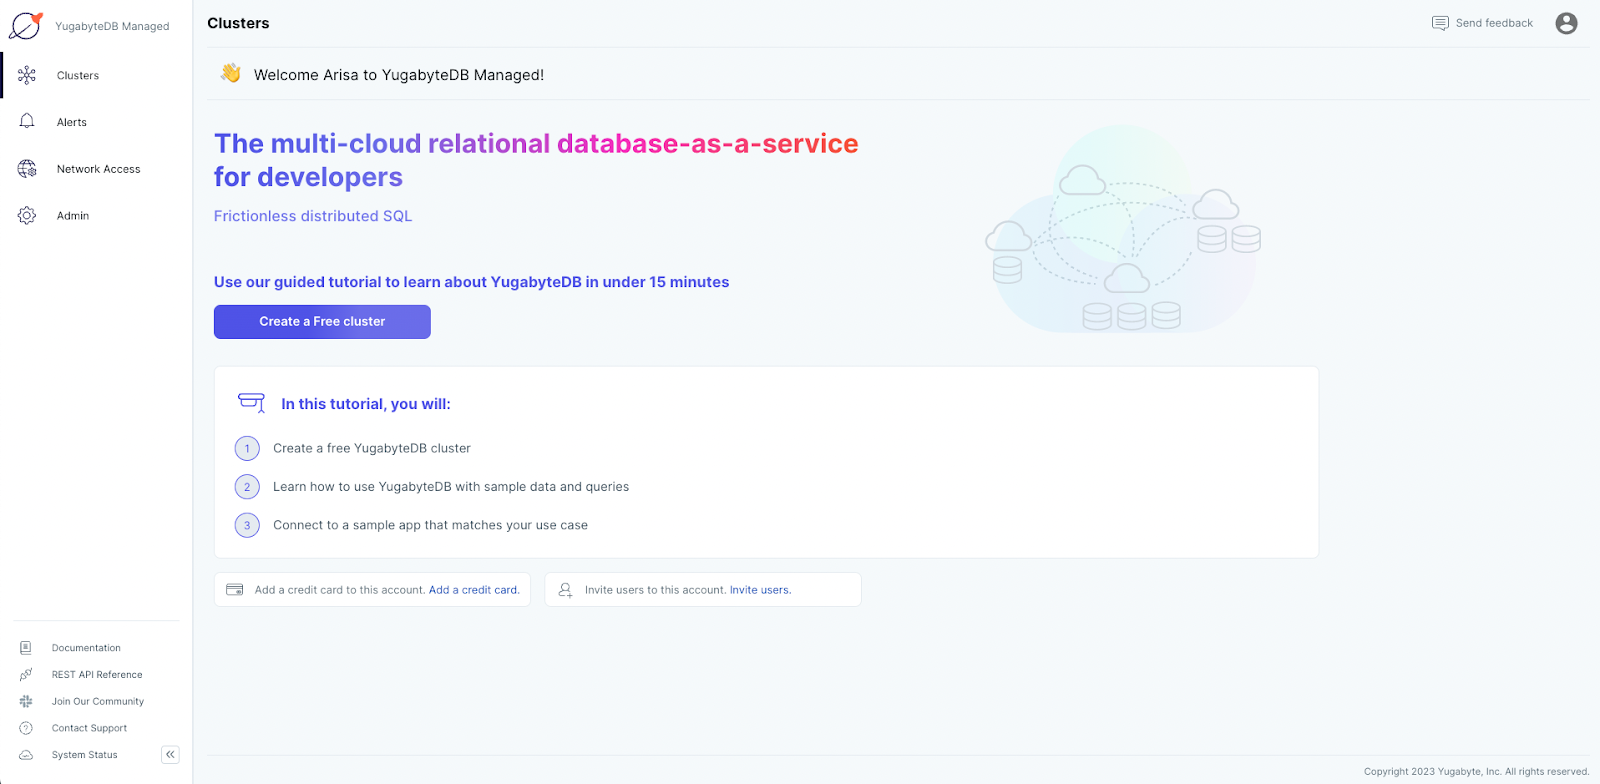
Task: Follow the Invite users link
Action: [x=760, y=590]
